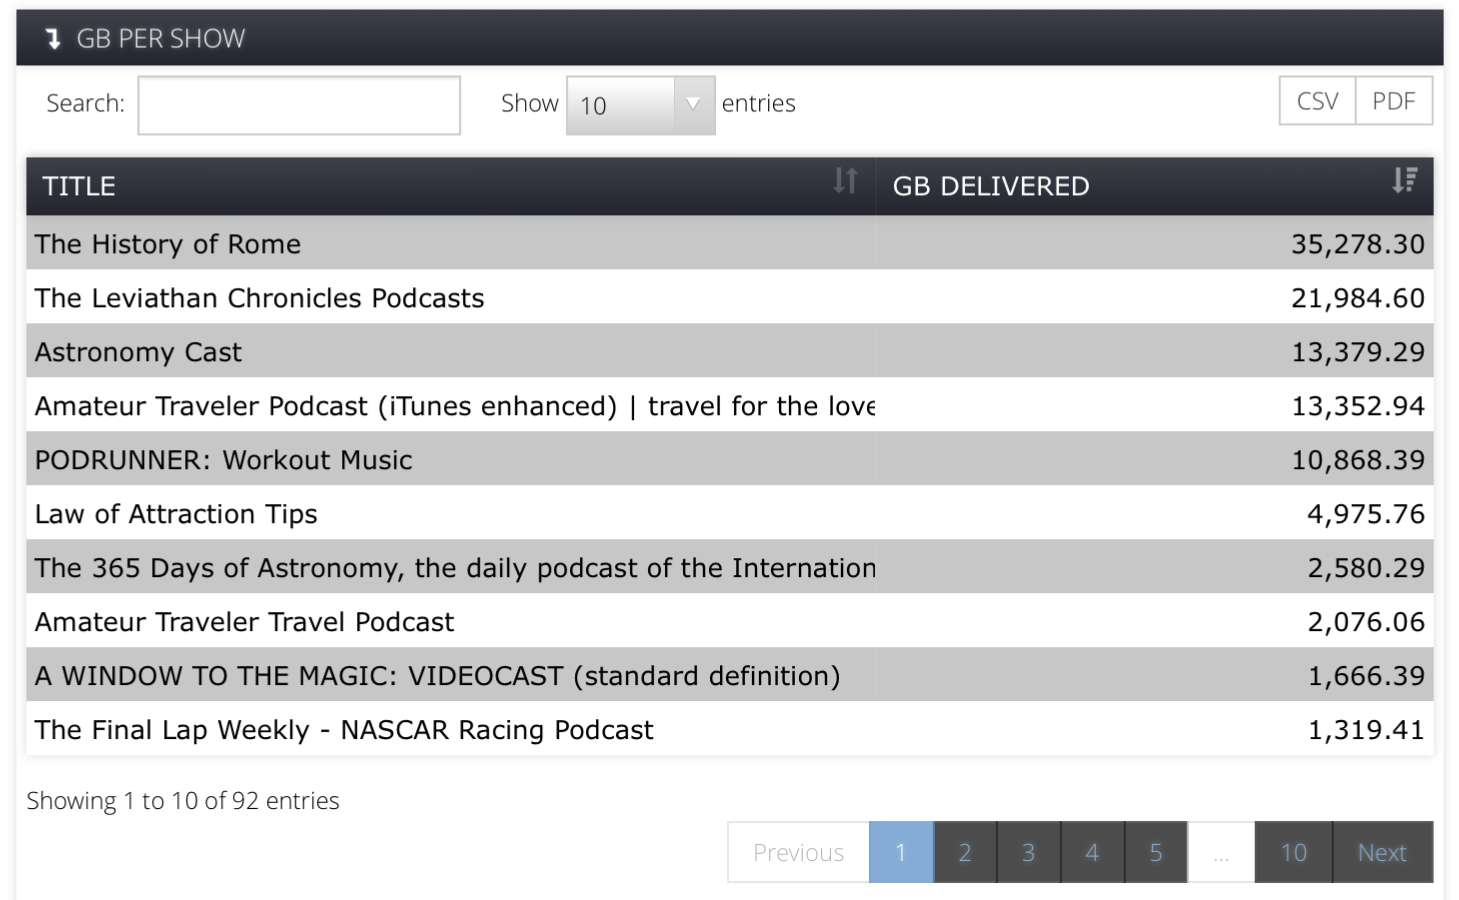Select The History of Rome row title
Viewport: 1459px width, 900px height.
click(x=168, y=244)
